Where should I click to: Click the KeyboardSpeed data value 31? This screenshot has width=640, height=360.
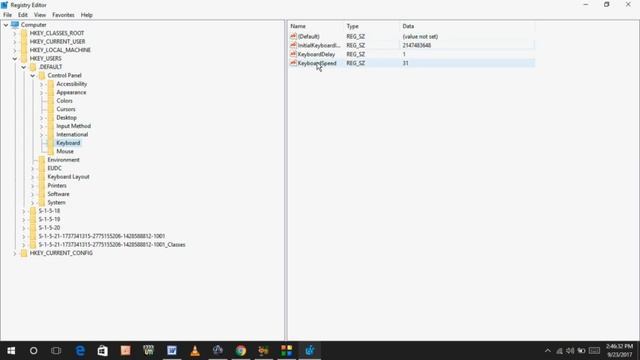point(405,63)
